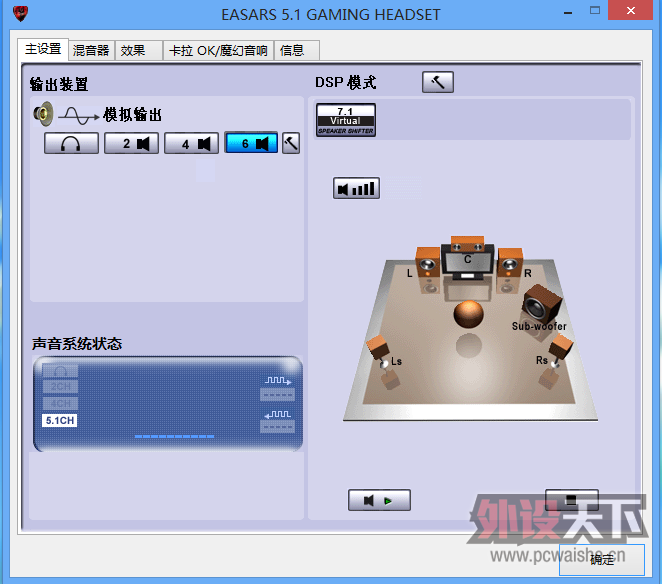
Task: Switch to the 混音器 tab
Action: [91, 50]
